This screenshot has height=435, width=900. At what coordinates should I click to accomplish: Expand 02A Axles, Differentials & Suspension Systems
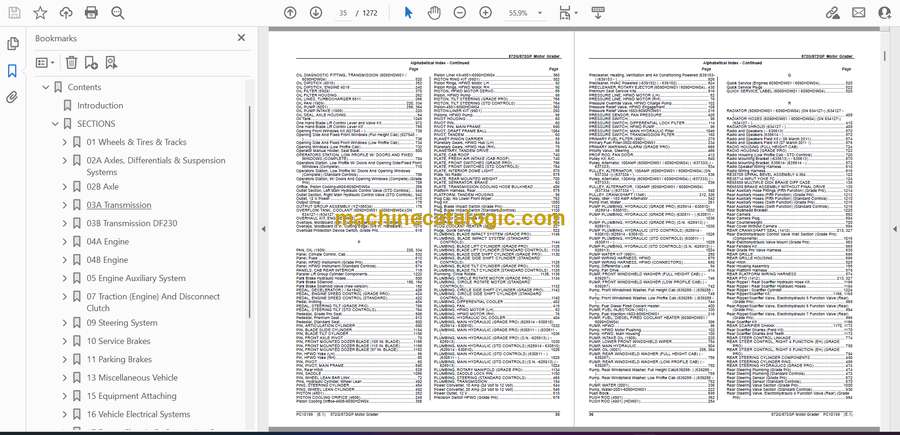point(64,161)
